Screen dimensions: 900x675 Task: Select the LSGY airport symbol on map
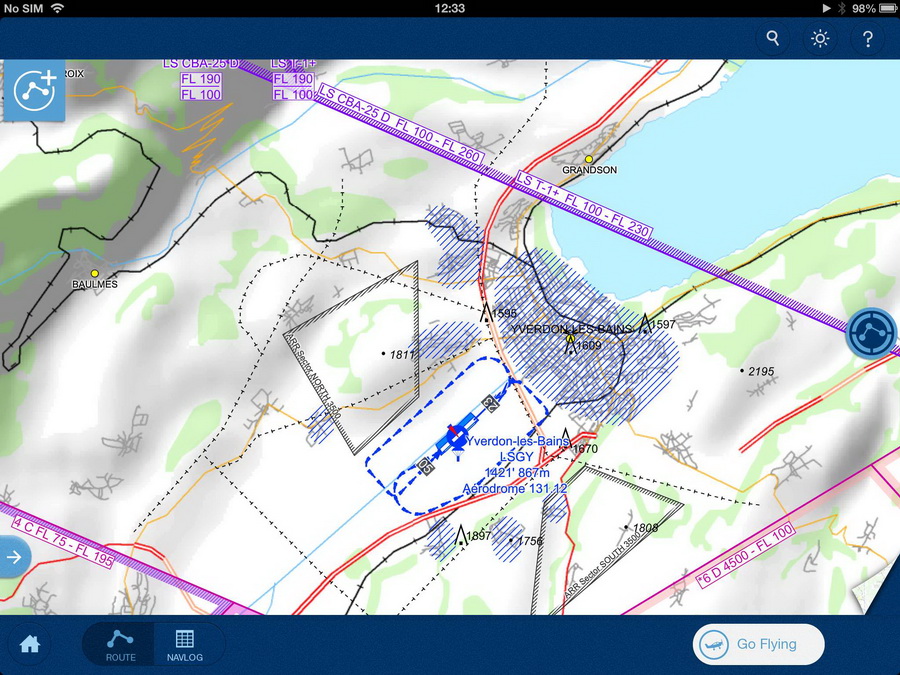455,438
